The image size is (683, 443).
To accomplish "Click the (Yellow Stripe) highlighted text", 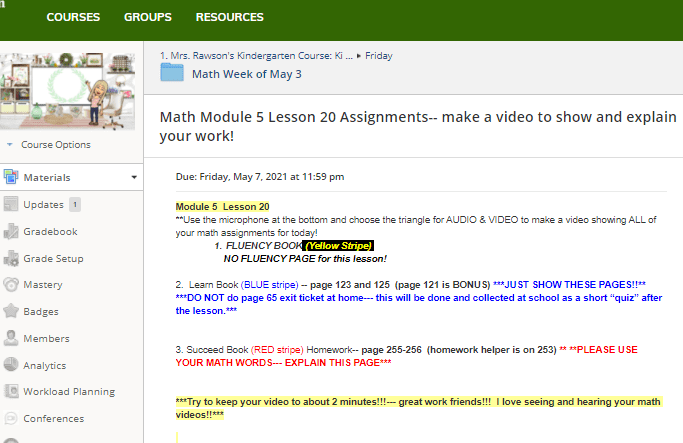I will click(338, 246).
